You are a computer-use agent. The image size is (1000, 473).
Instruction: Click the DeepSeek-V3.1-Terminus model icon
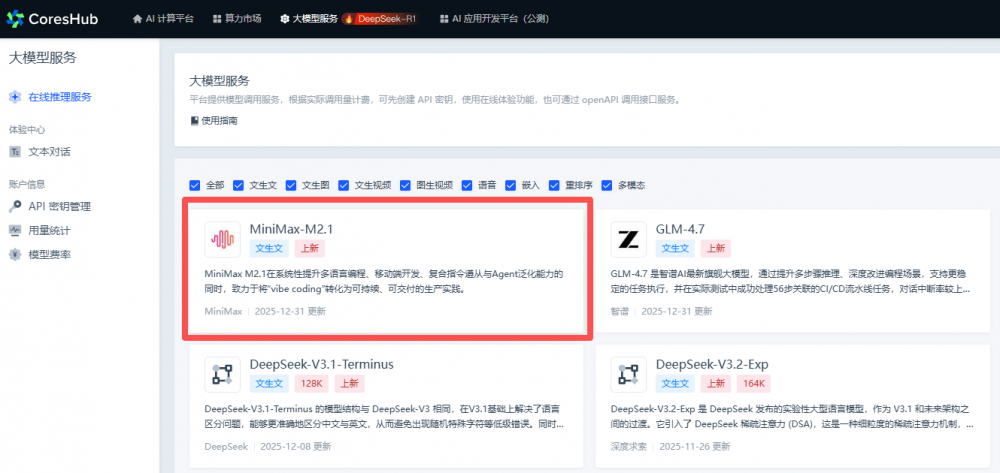click(x=222, y=374)
